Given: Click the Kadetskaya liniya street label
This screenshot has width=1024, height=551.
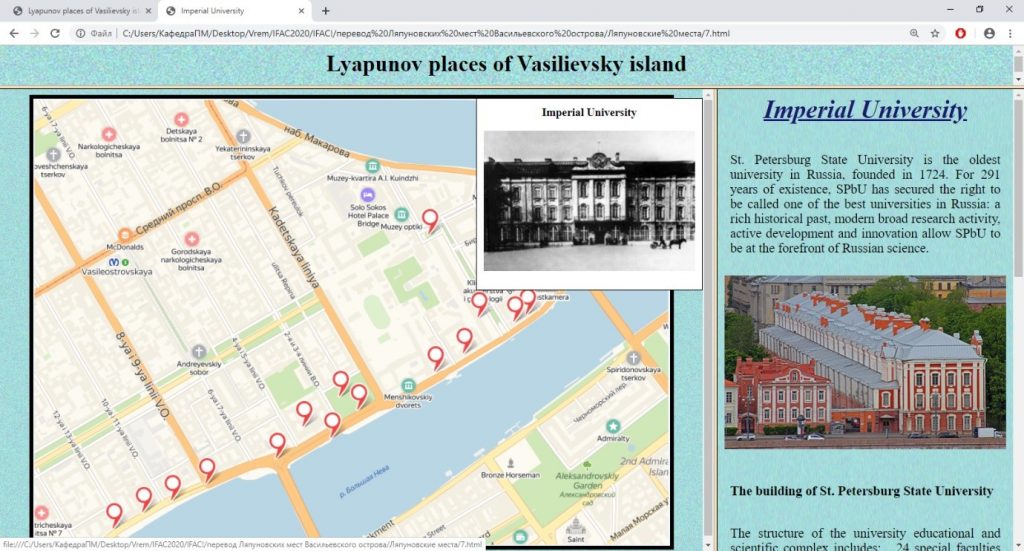Looking at the screenshot, I should [293, 247].
